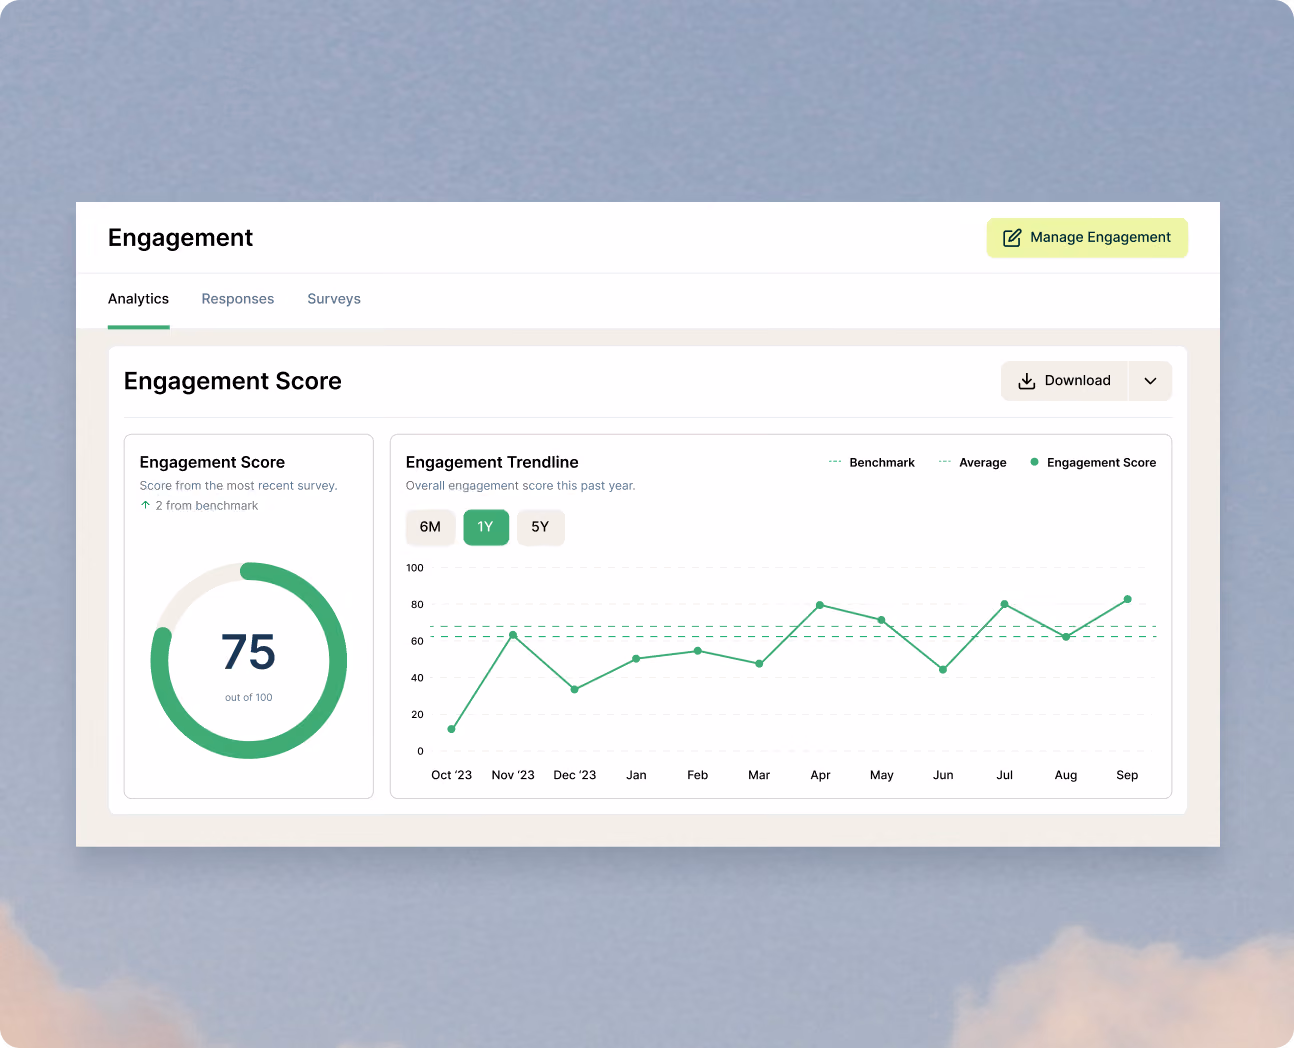The width and height of the screenshot is (1294, 1048).
Task: Click the Oct '23 data point
Action: point(452,729)
